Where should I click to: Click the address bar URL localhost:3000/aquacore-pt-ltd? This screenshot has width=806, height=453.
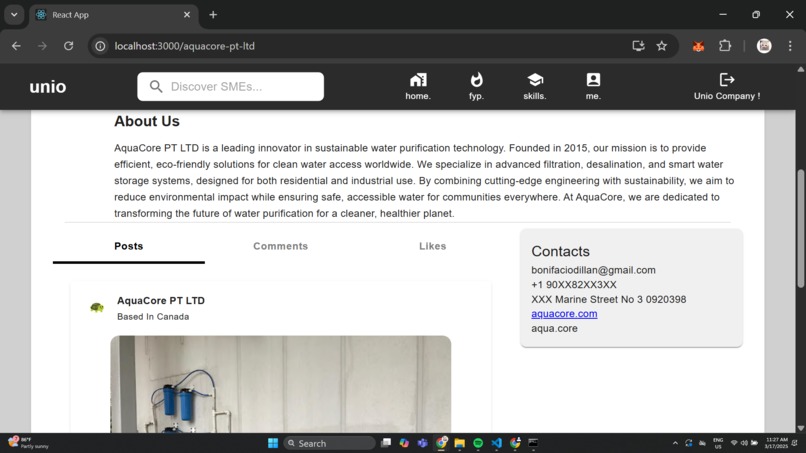click(185, 46)
